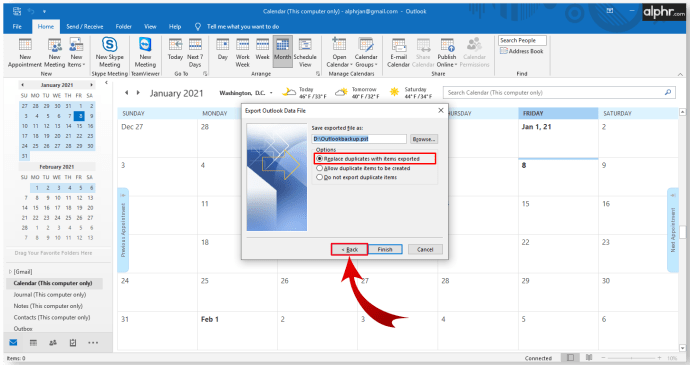
Task: Switch to the Folder ribbon tab
Action: pos(124,26)
